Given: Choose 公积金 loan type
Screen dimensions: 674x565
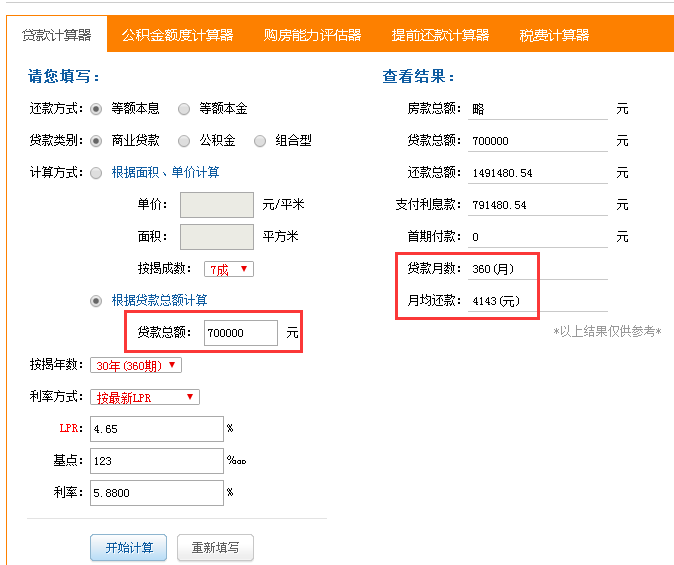Looking at the screenshot, I should [184, 141].
